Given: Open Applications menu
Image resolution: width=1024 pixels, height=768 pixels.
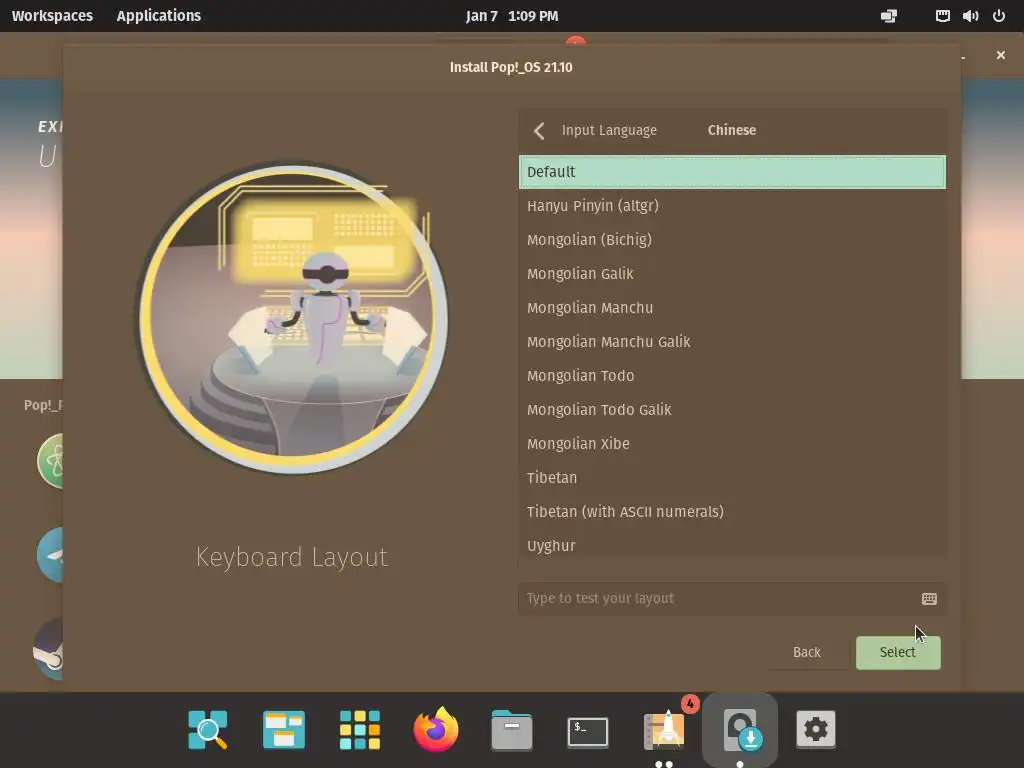Looking at the screenshot, I should point(159,16).
